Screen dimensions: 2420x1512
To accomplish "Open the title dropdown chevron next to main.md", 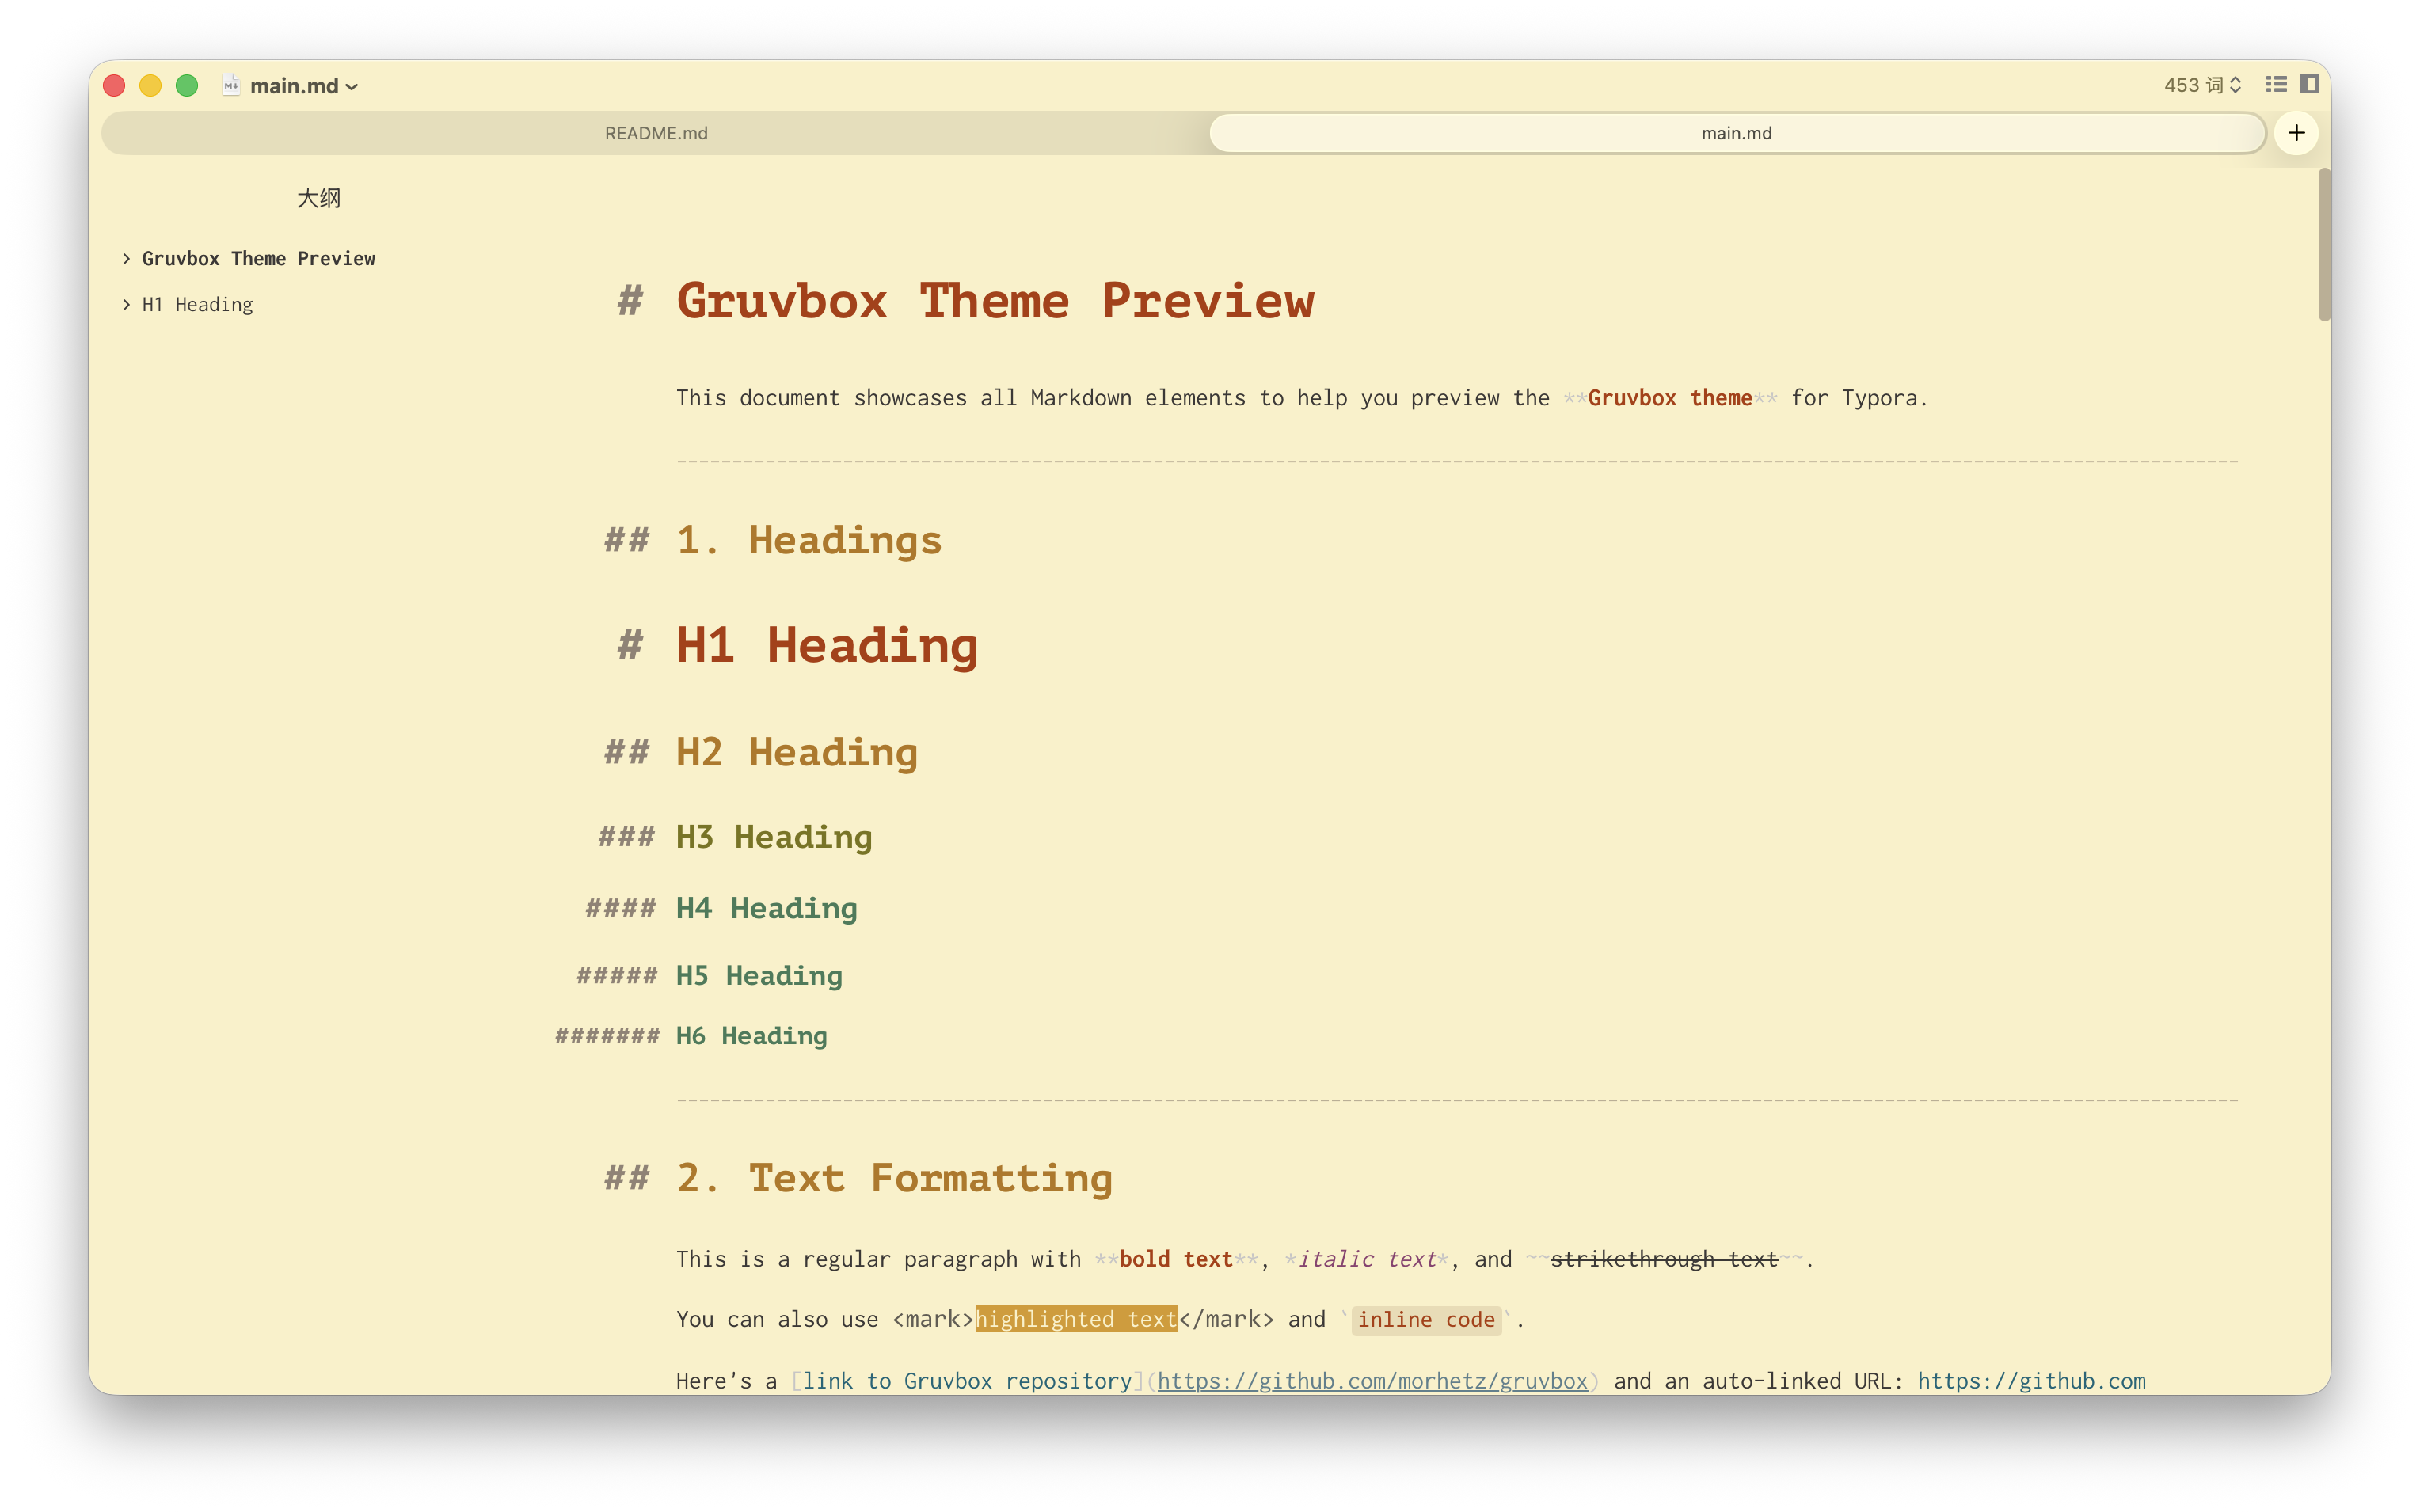I will [351, 87].
